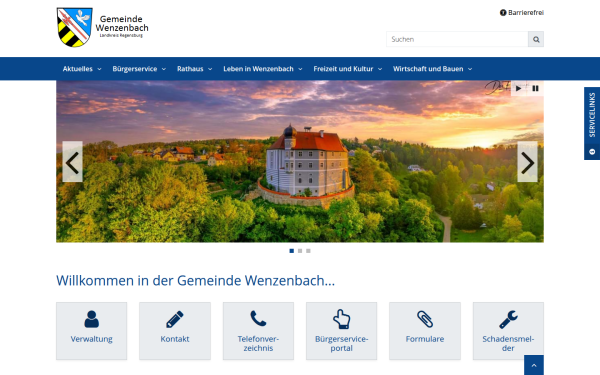Open the Kontakt tile label

point(175,339)
